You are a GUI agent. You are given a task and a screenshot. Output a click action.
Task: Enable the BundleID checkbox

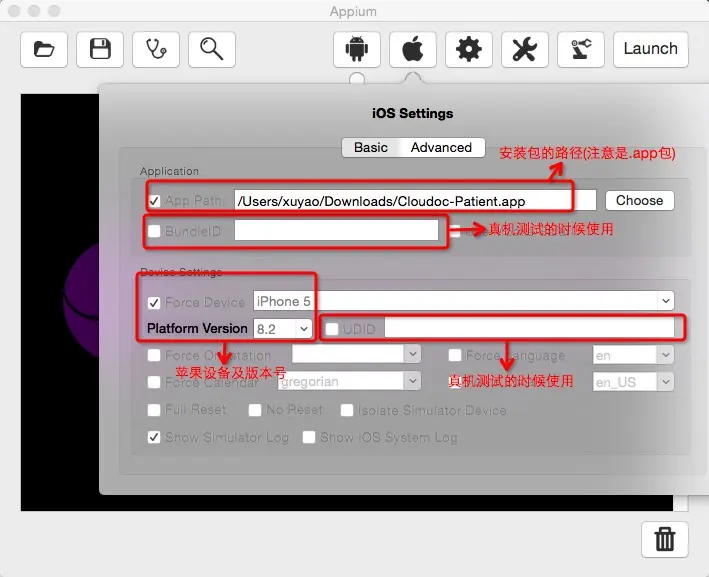pos(154,231)
